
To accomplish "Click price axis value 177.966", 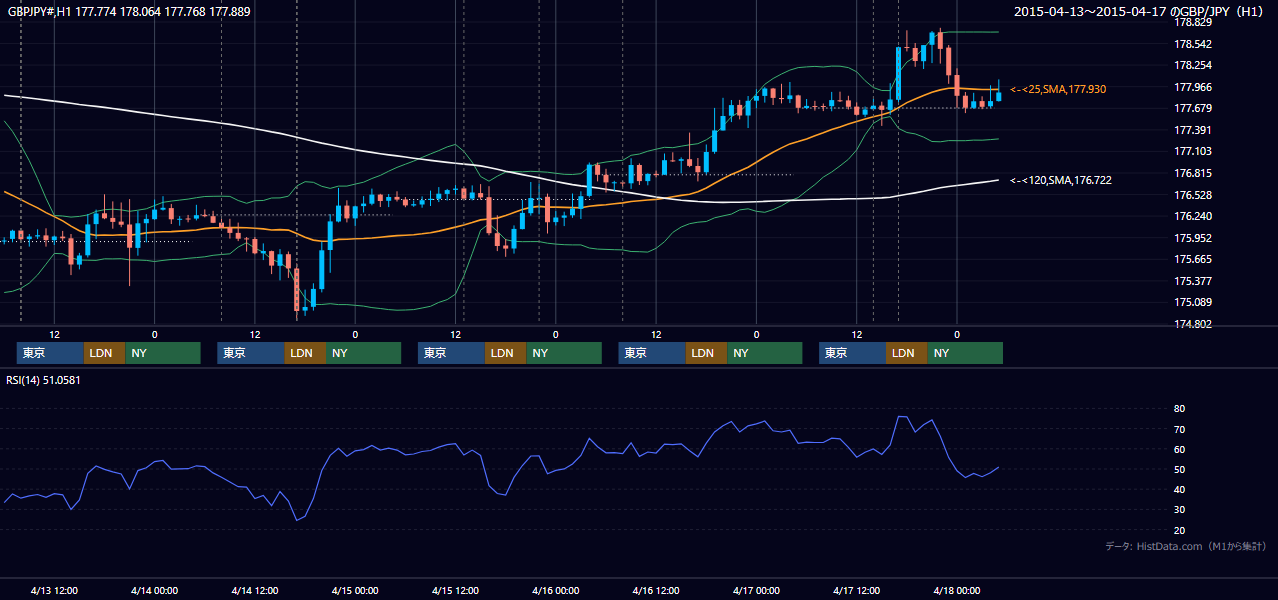I will click(x=1192, y=87).
